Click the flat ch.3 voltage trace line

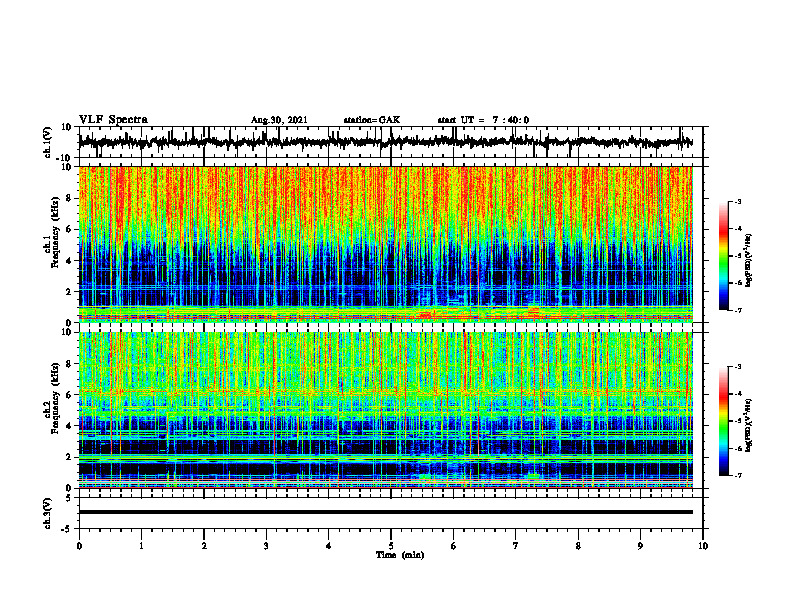(386, 512)
